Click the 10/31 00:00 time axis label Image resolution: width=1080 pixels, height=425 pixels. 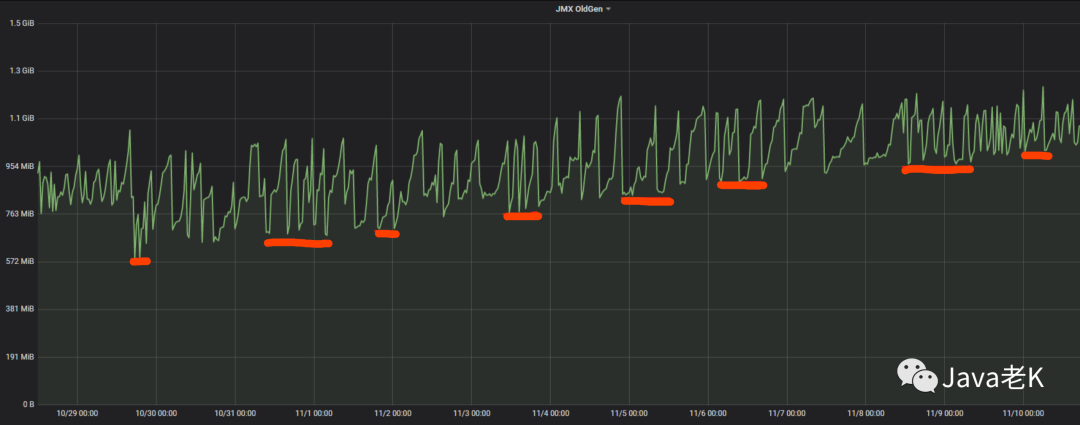[x=235, y=414]
